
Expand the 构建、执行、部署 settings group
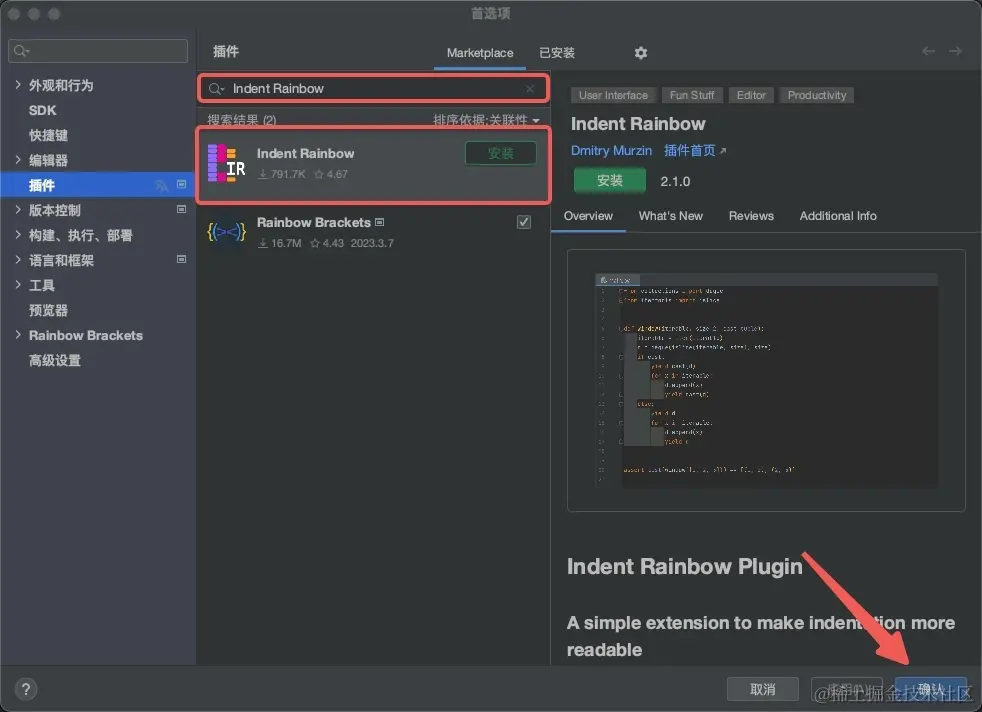(18, 235)
